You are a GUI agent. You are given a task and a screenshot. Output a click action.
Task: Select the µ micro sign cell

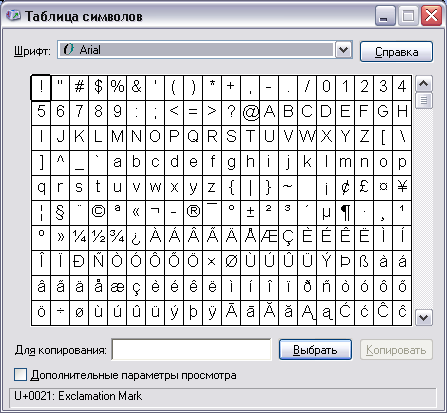pos(326,213)
